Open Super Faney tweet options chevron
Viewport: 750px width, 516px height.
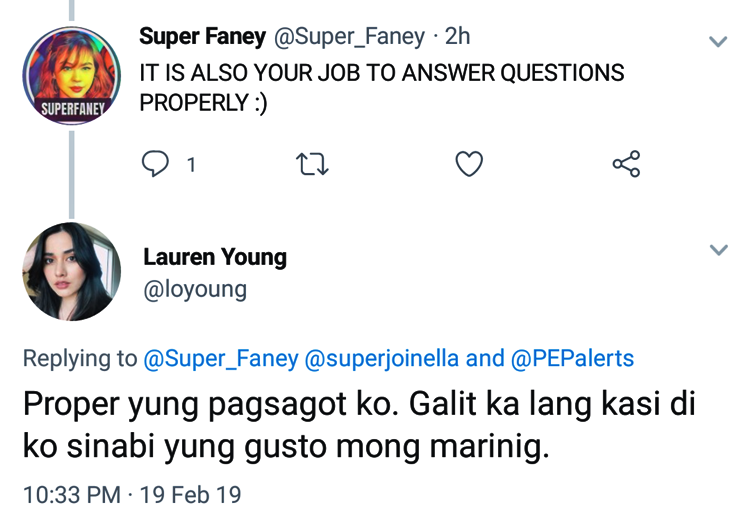pyautogui.click(x=718, y=41)
